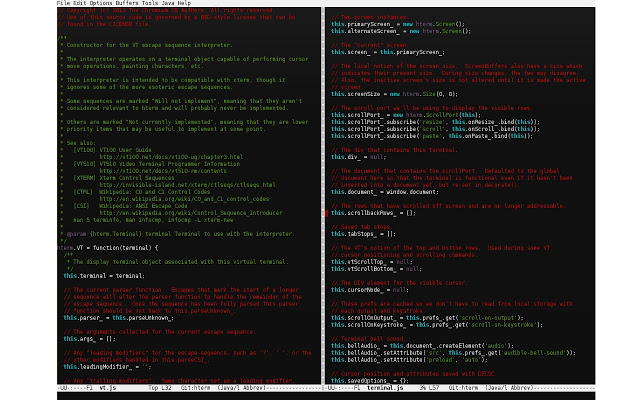
Task: Click the invisible-island ctlseqs.html URL
Action: (x=187, y=185)
